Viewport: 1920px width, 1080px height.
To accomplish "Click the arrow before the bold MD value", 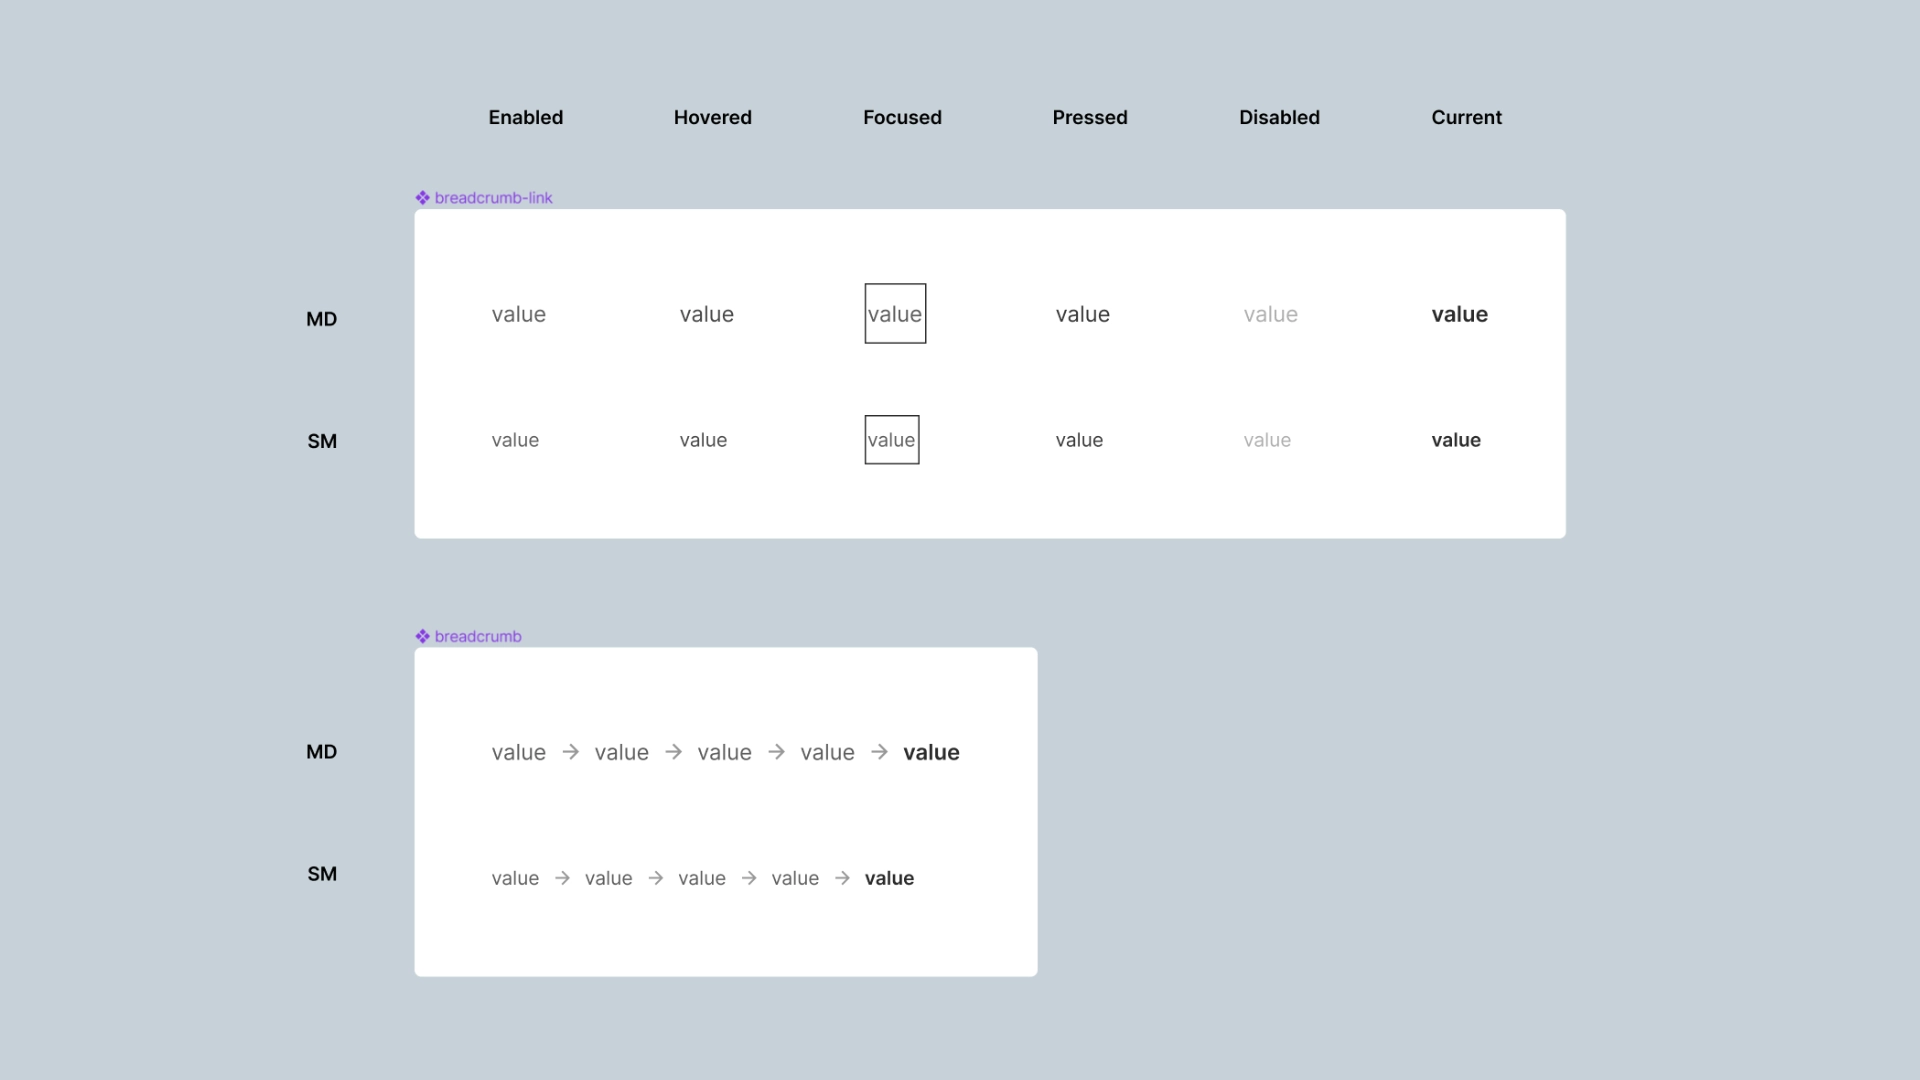I will (879, 752).
